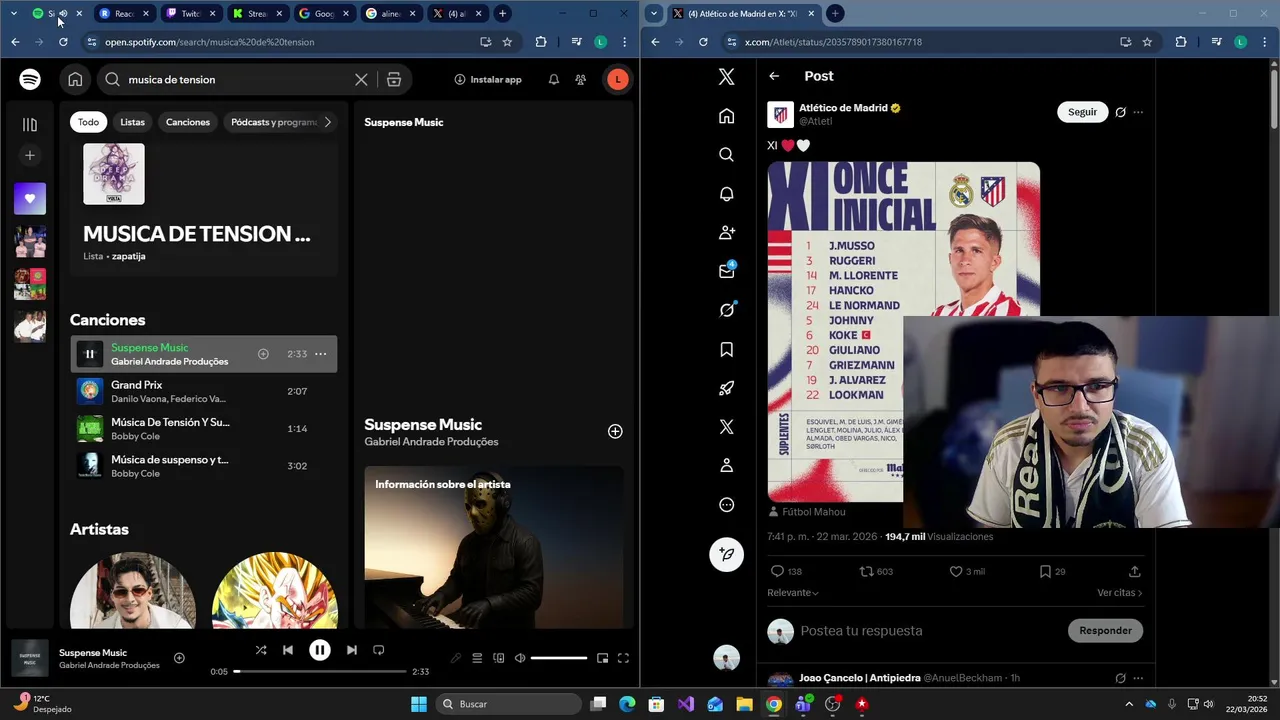Open Spotify friend activity icon
Viewport: 1280px width, 720px height.
[x=581, y=79]
